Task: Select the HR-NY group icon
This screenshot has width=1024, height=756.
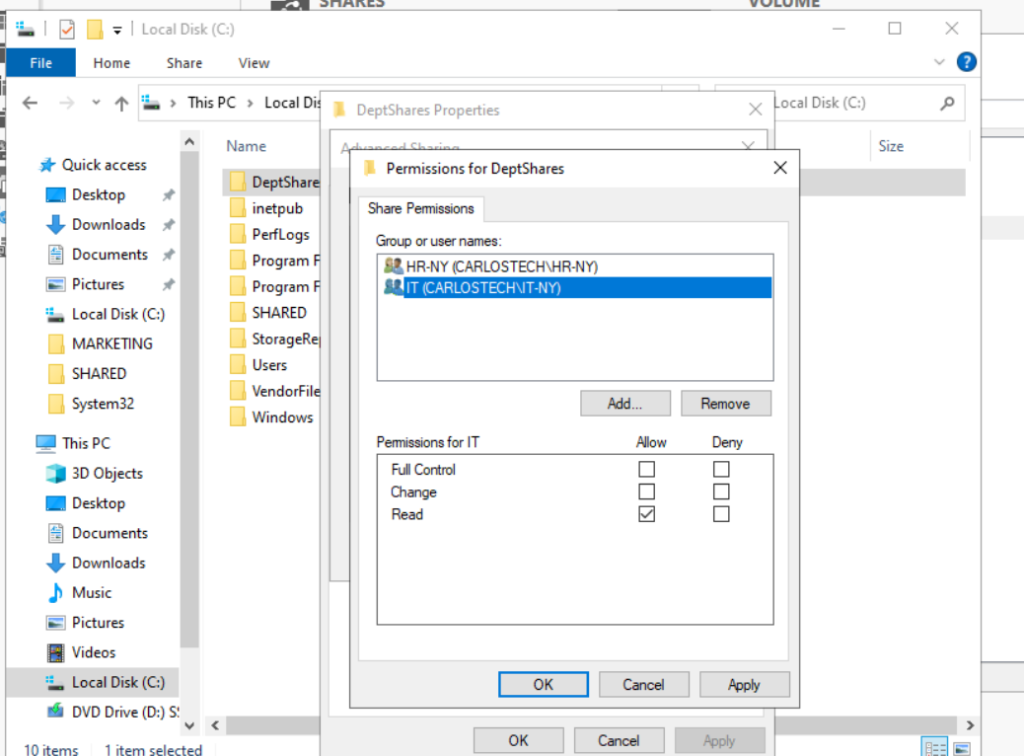Action: pos(393,267)
